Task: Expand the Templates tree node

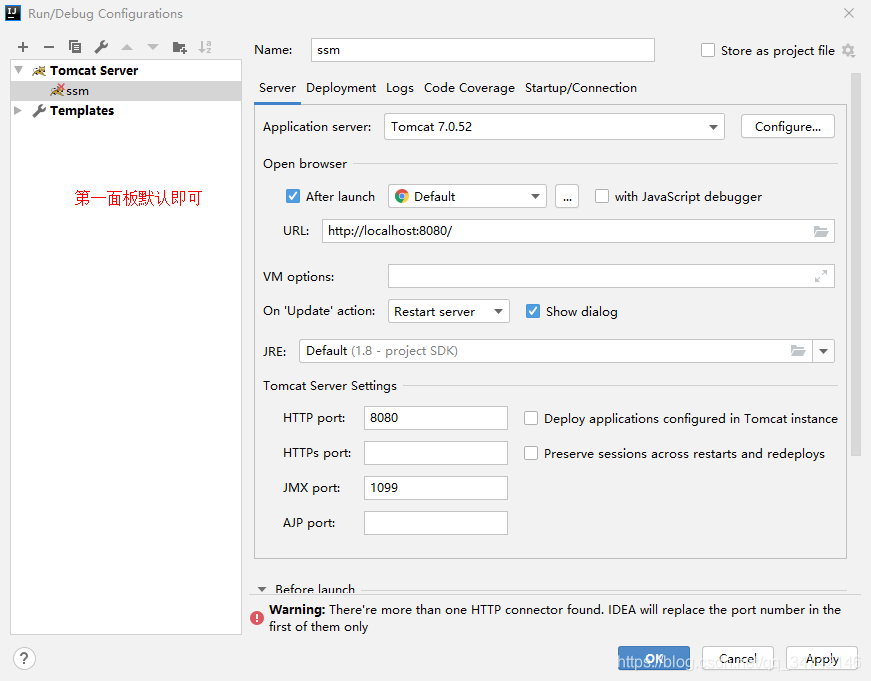Action: [18, 111]
